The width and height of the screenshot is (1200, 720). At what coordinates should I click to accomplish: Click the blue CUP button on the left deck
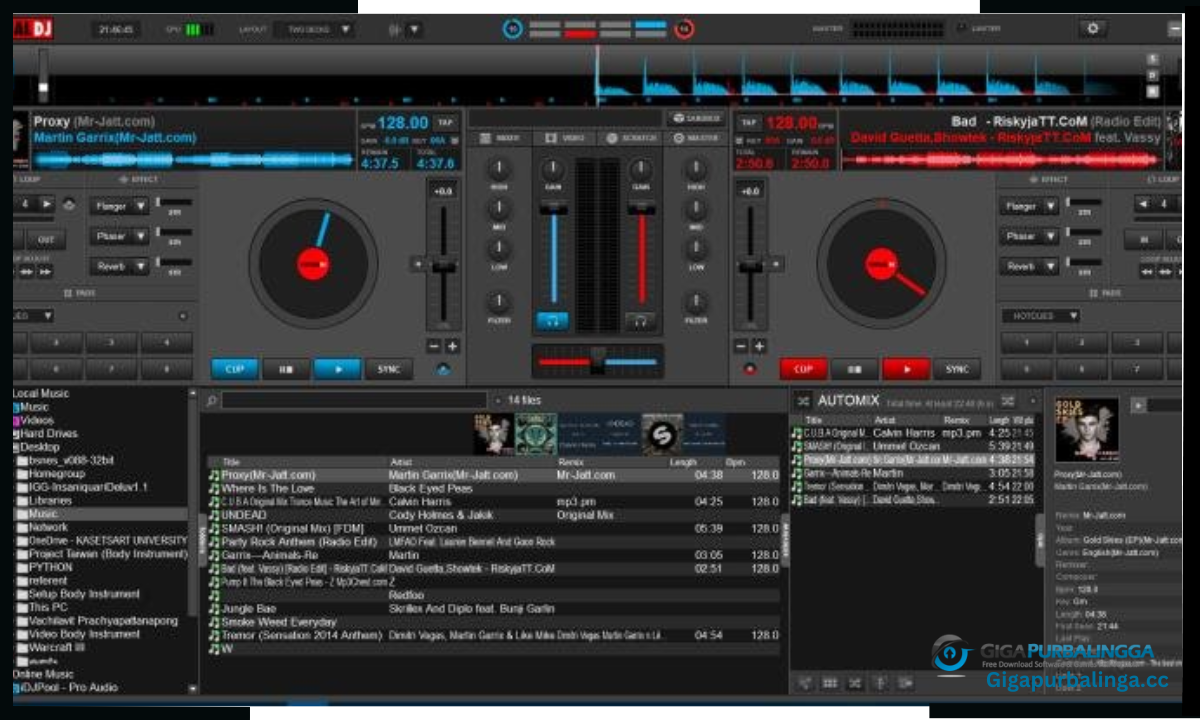(235, 369)
